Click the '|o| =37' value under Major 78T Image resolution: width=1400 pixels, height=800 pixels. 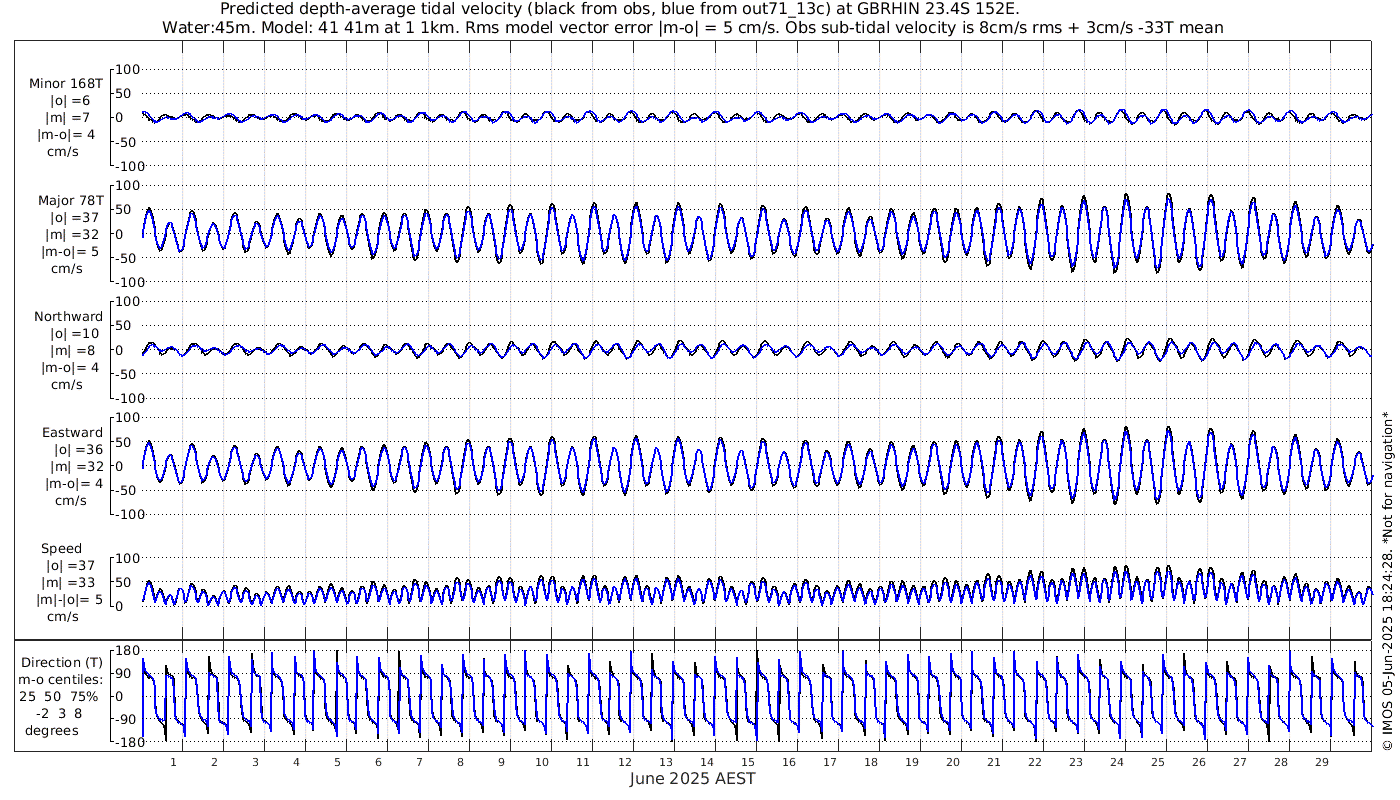[71, 218]
